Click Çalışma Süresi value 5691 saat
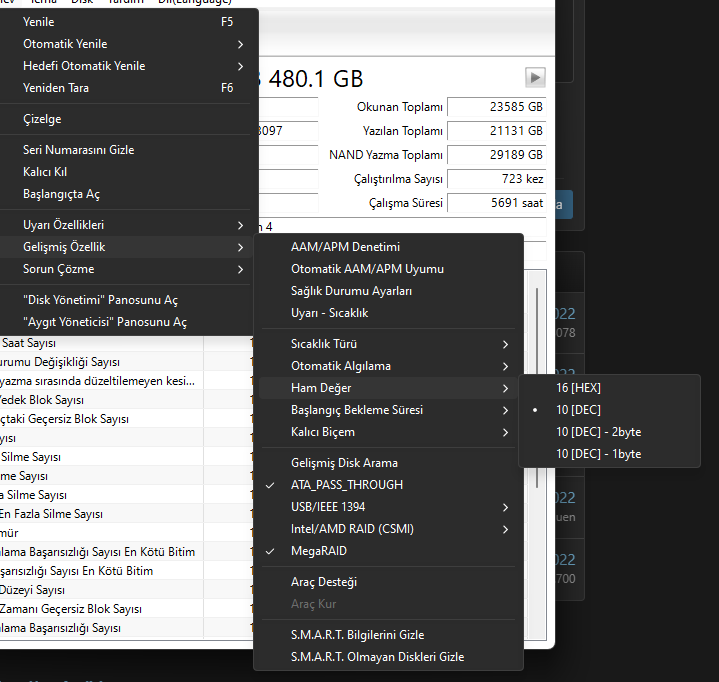Image resolution: width=719 pixels, height=682 pixels. pyautogui.click(x=497, y=203)
